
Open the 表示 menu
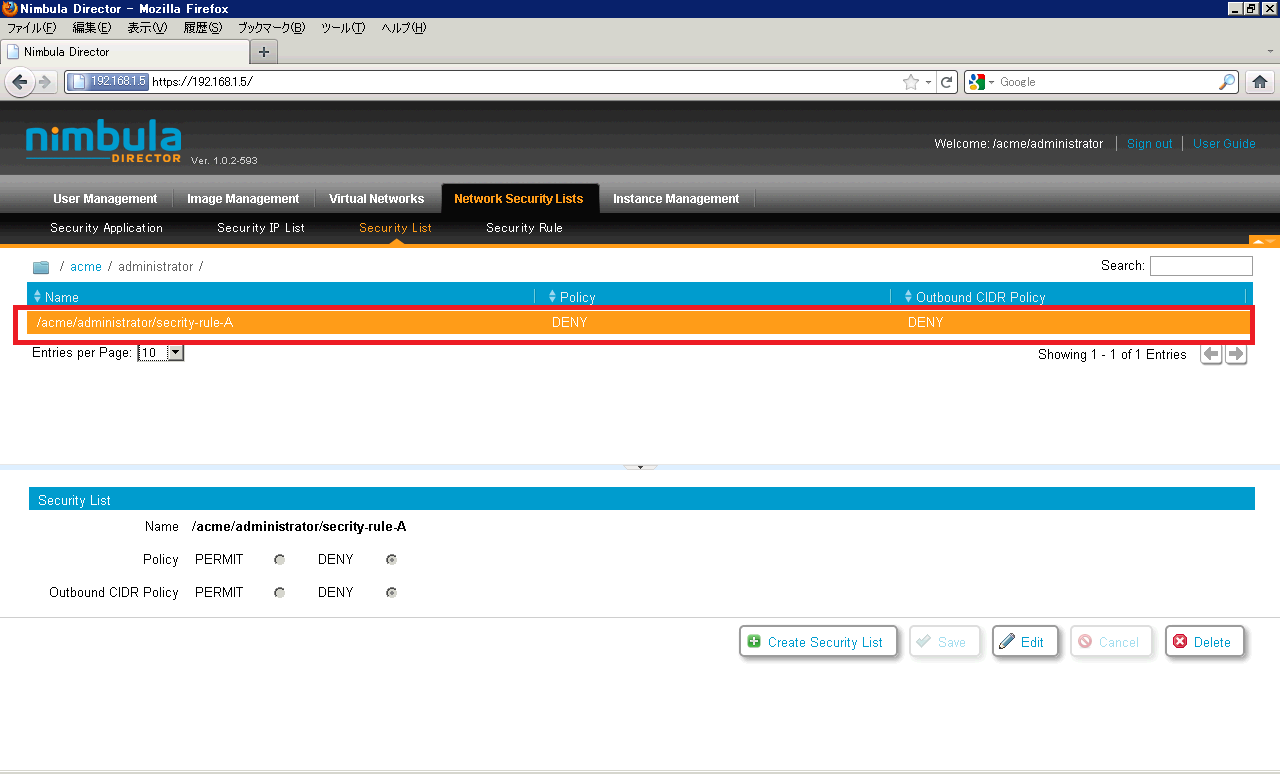click(x=147, y=28)
